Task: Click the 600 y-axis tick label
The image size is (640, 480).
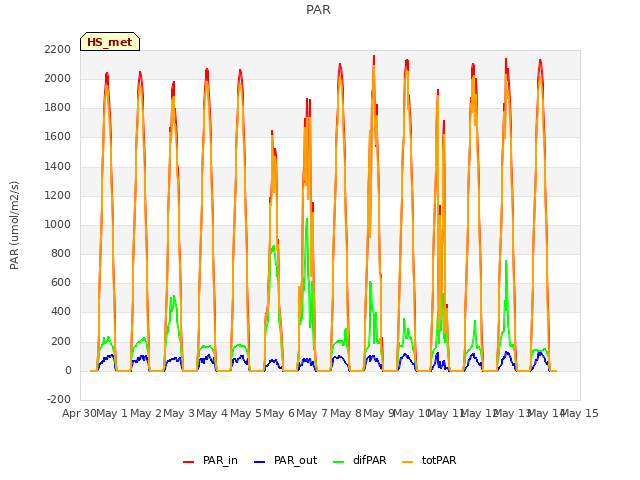Action: [61, 282]
